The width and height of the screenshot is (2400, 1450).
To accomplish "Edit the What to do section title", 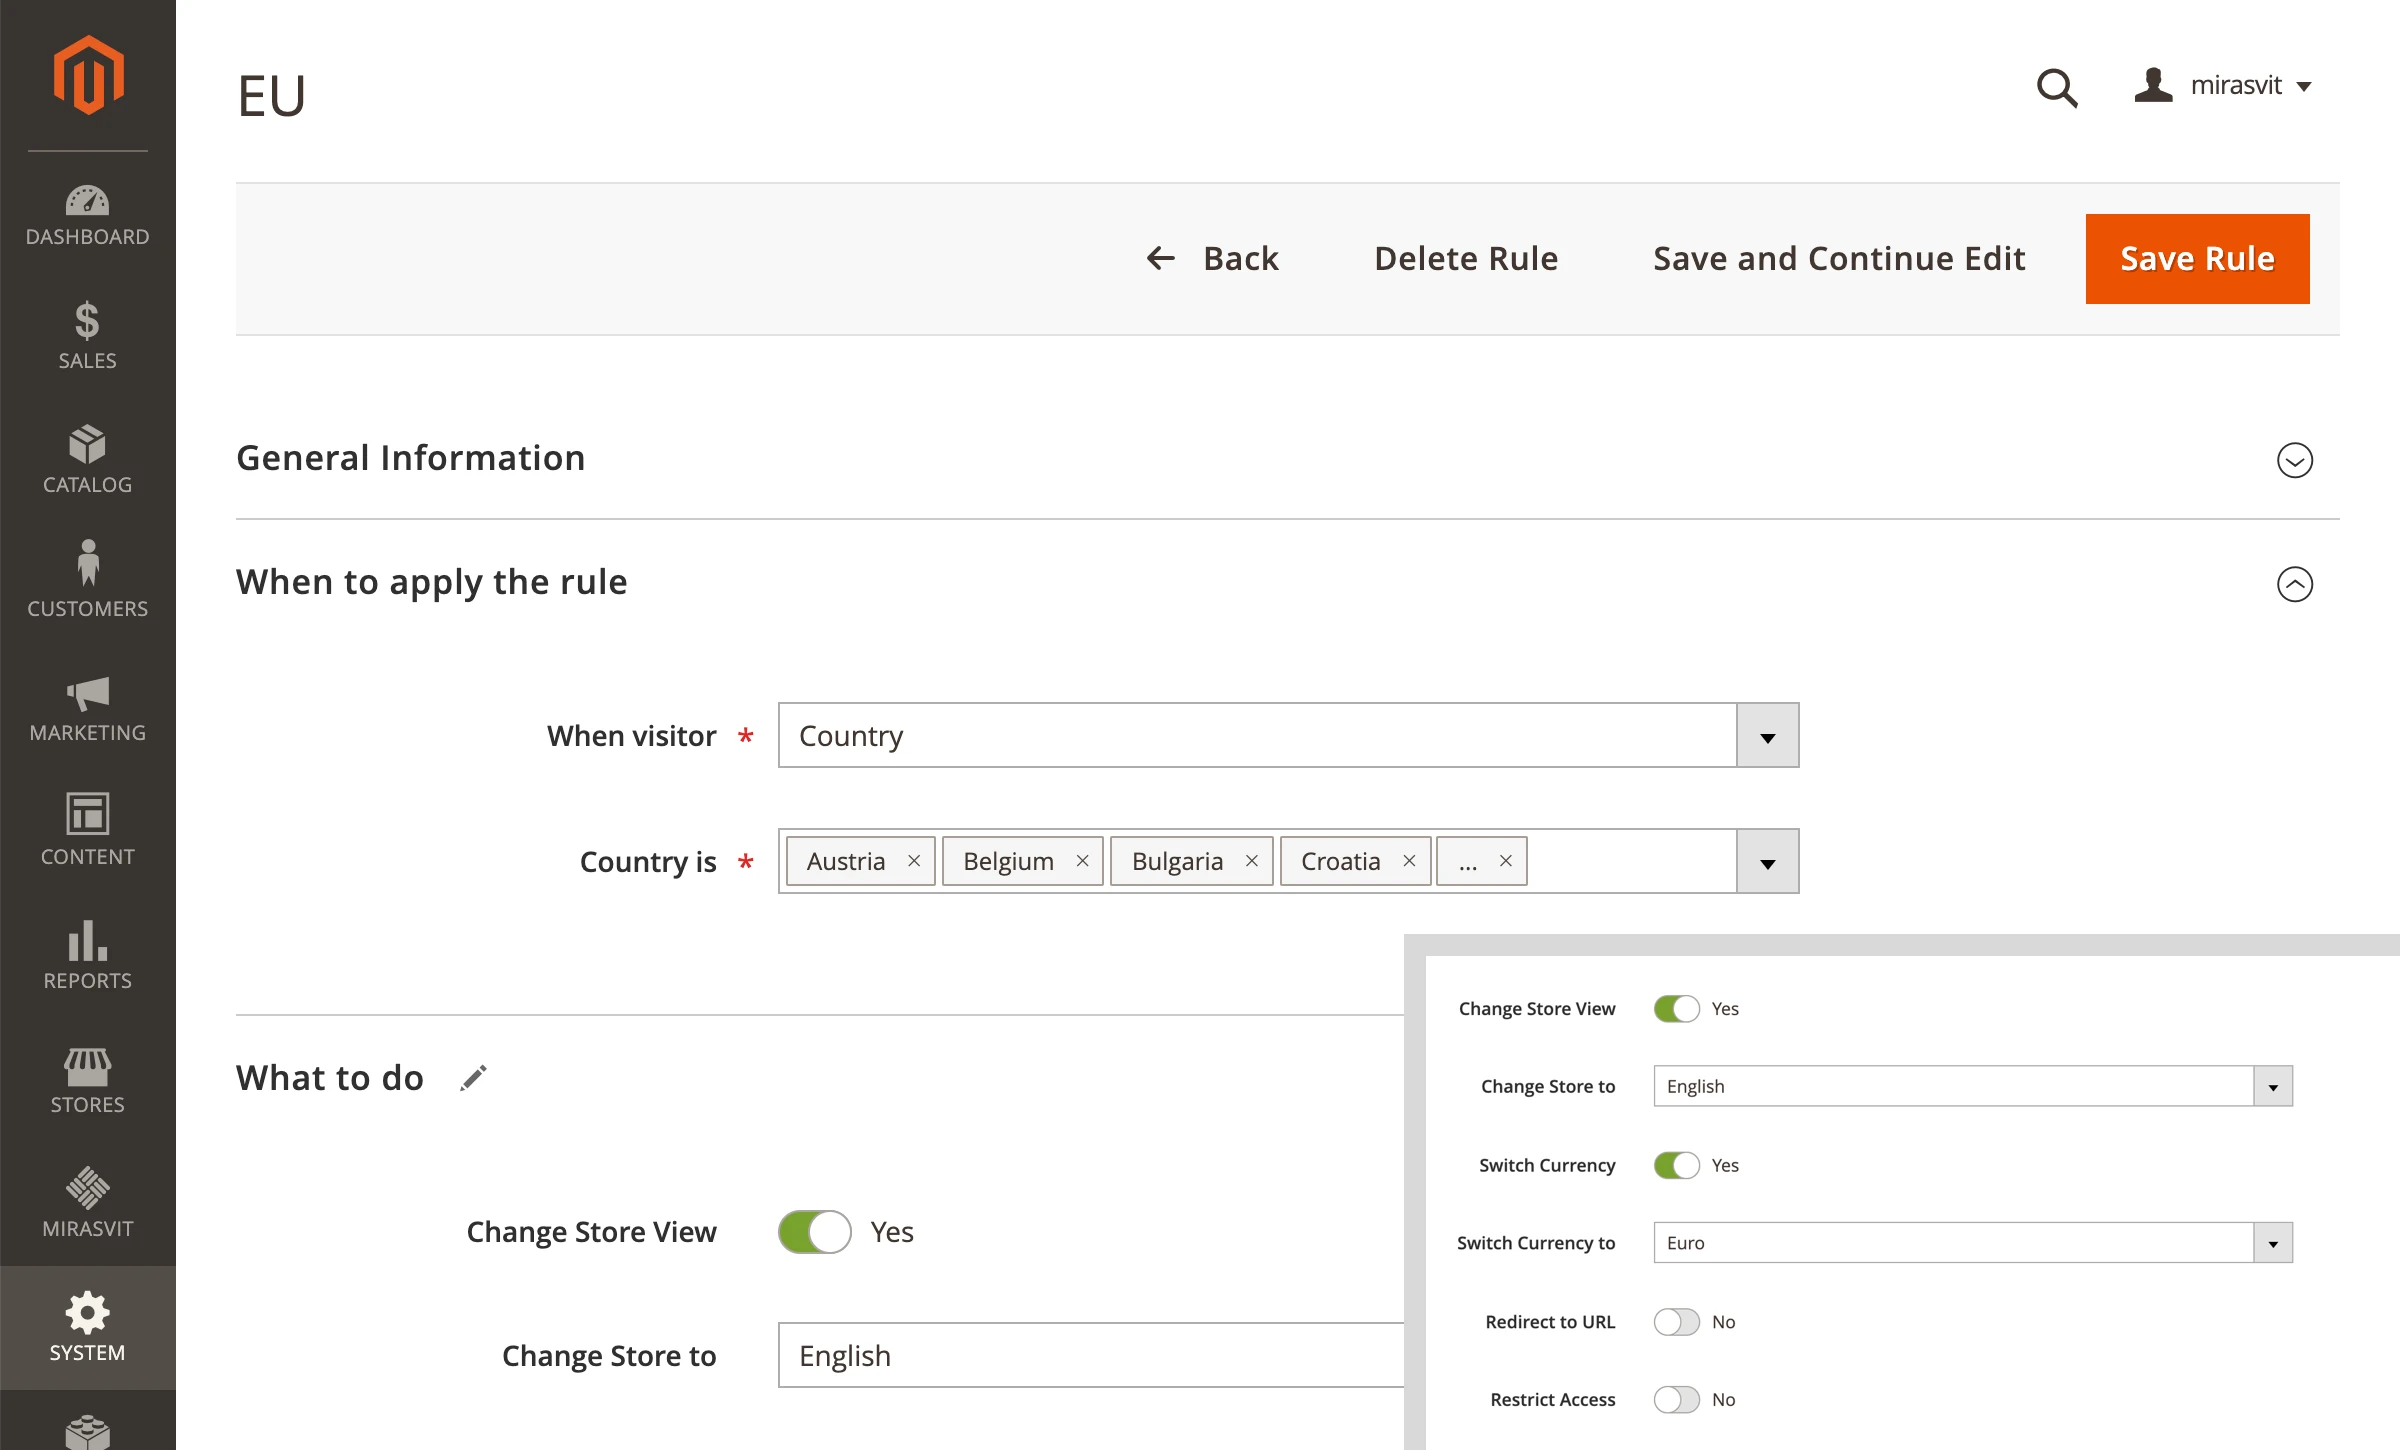I will point(473,1077).
